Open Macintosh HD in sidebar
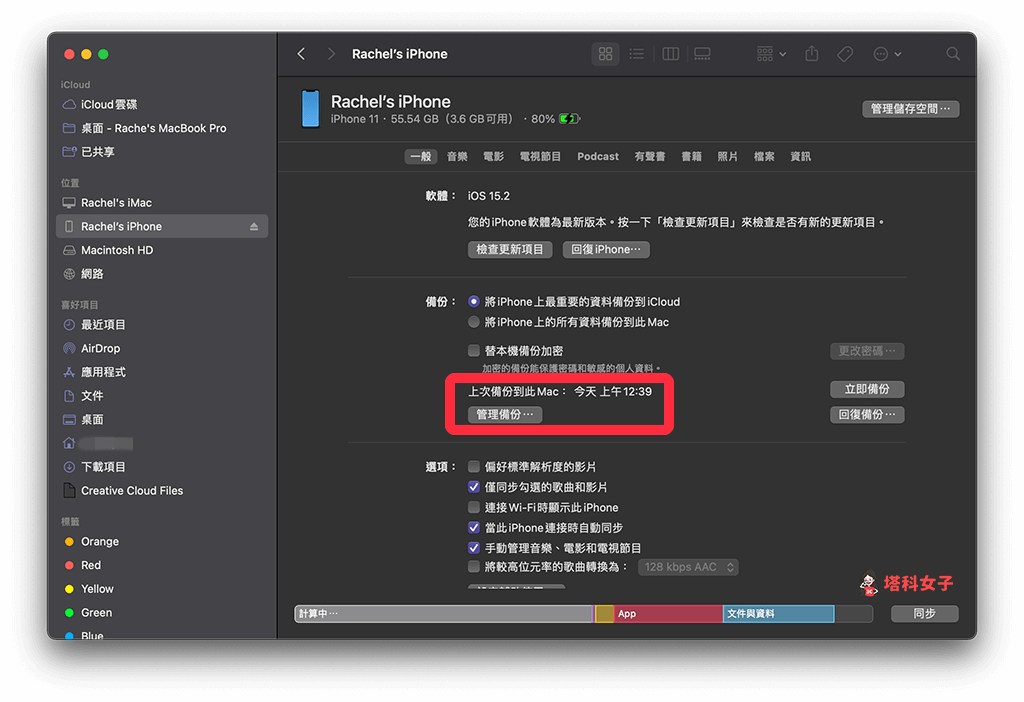This screenshot has width=1024, height=702. (162, 250)
